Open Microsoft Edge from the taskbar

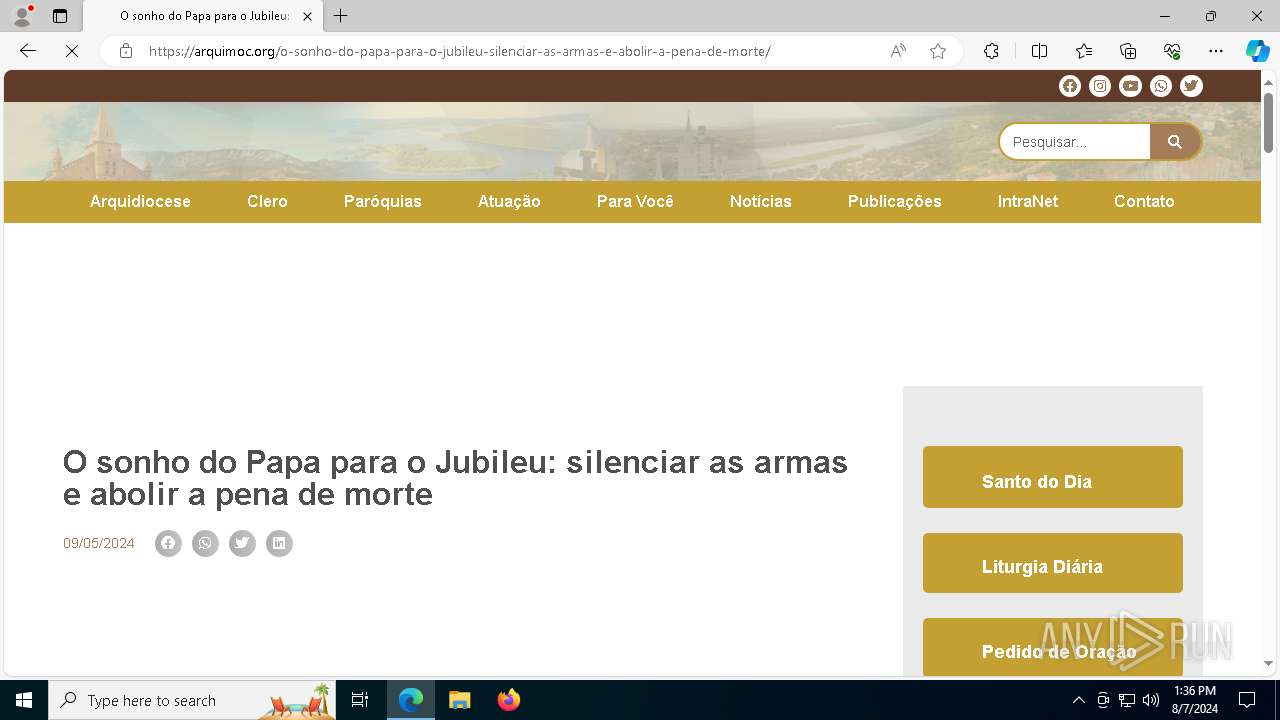pos(411,700)
